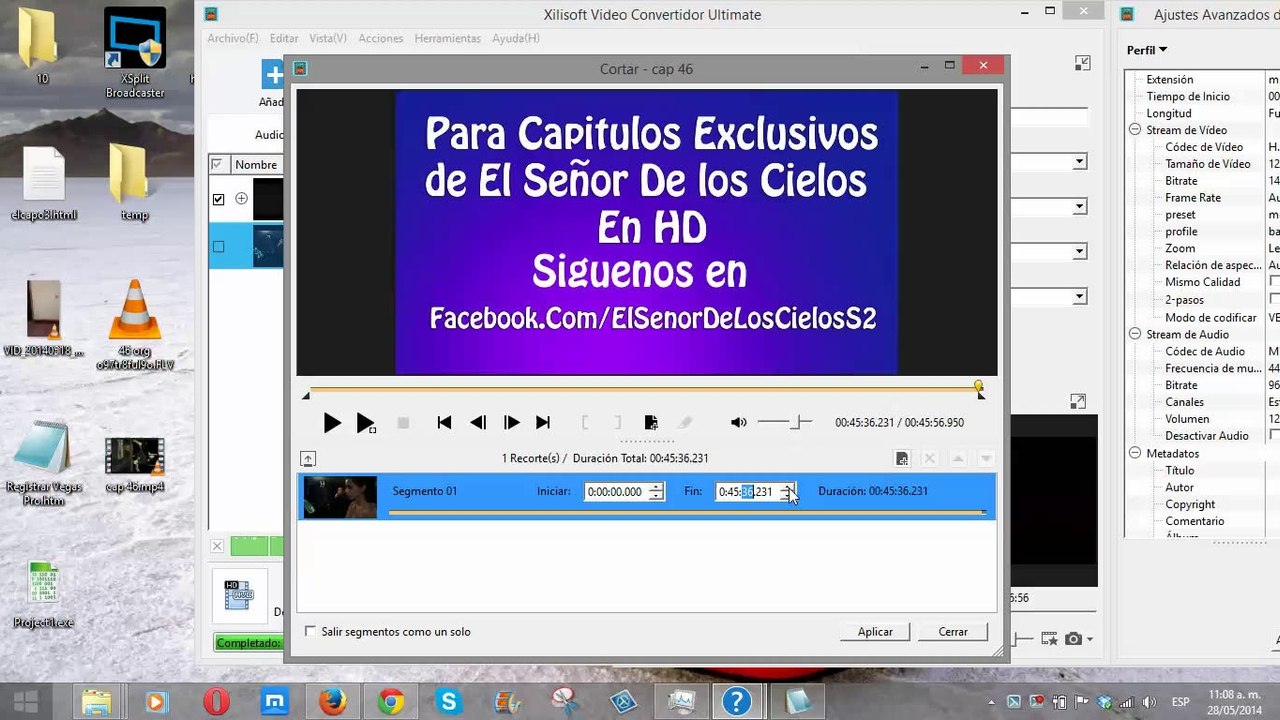The height and width of the screenshot is (720, 1280).
Task: Toggle the Desactivar Audio checkbox
Action: [1275, 435]
